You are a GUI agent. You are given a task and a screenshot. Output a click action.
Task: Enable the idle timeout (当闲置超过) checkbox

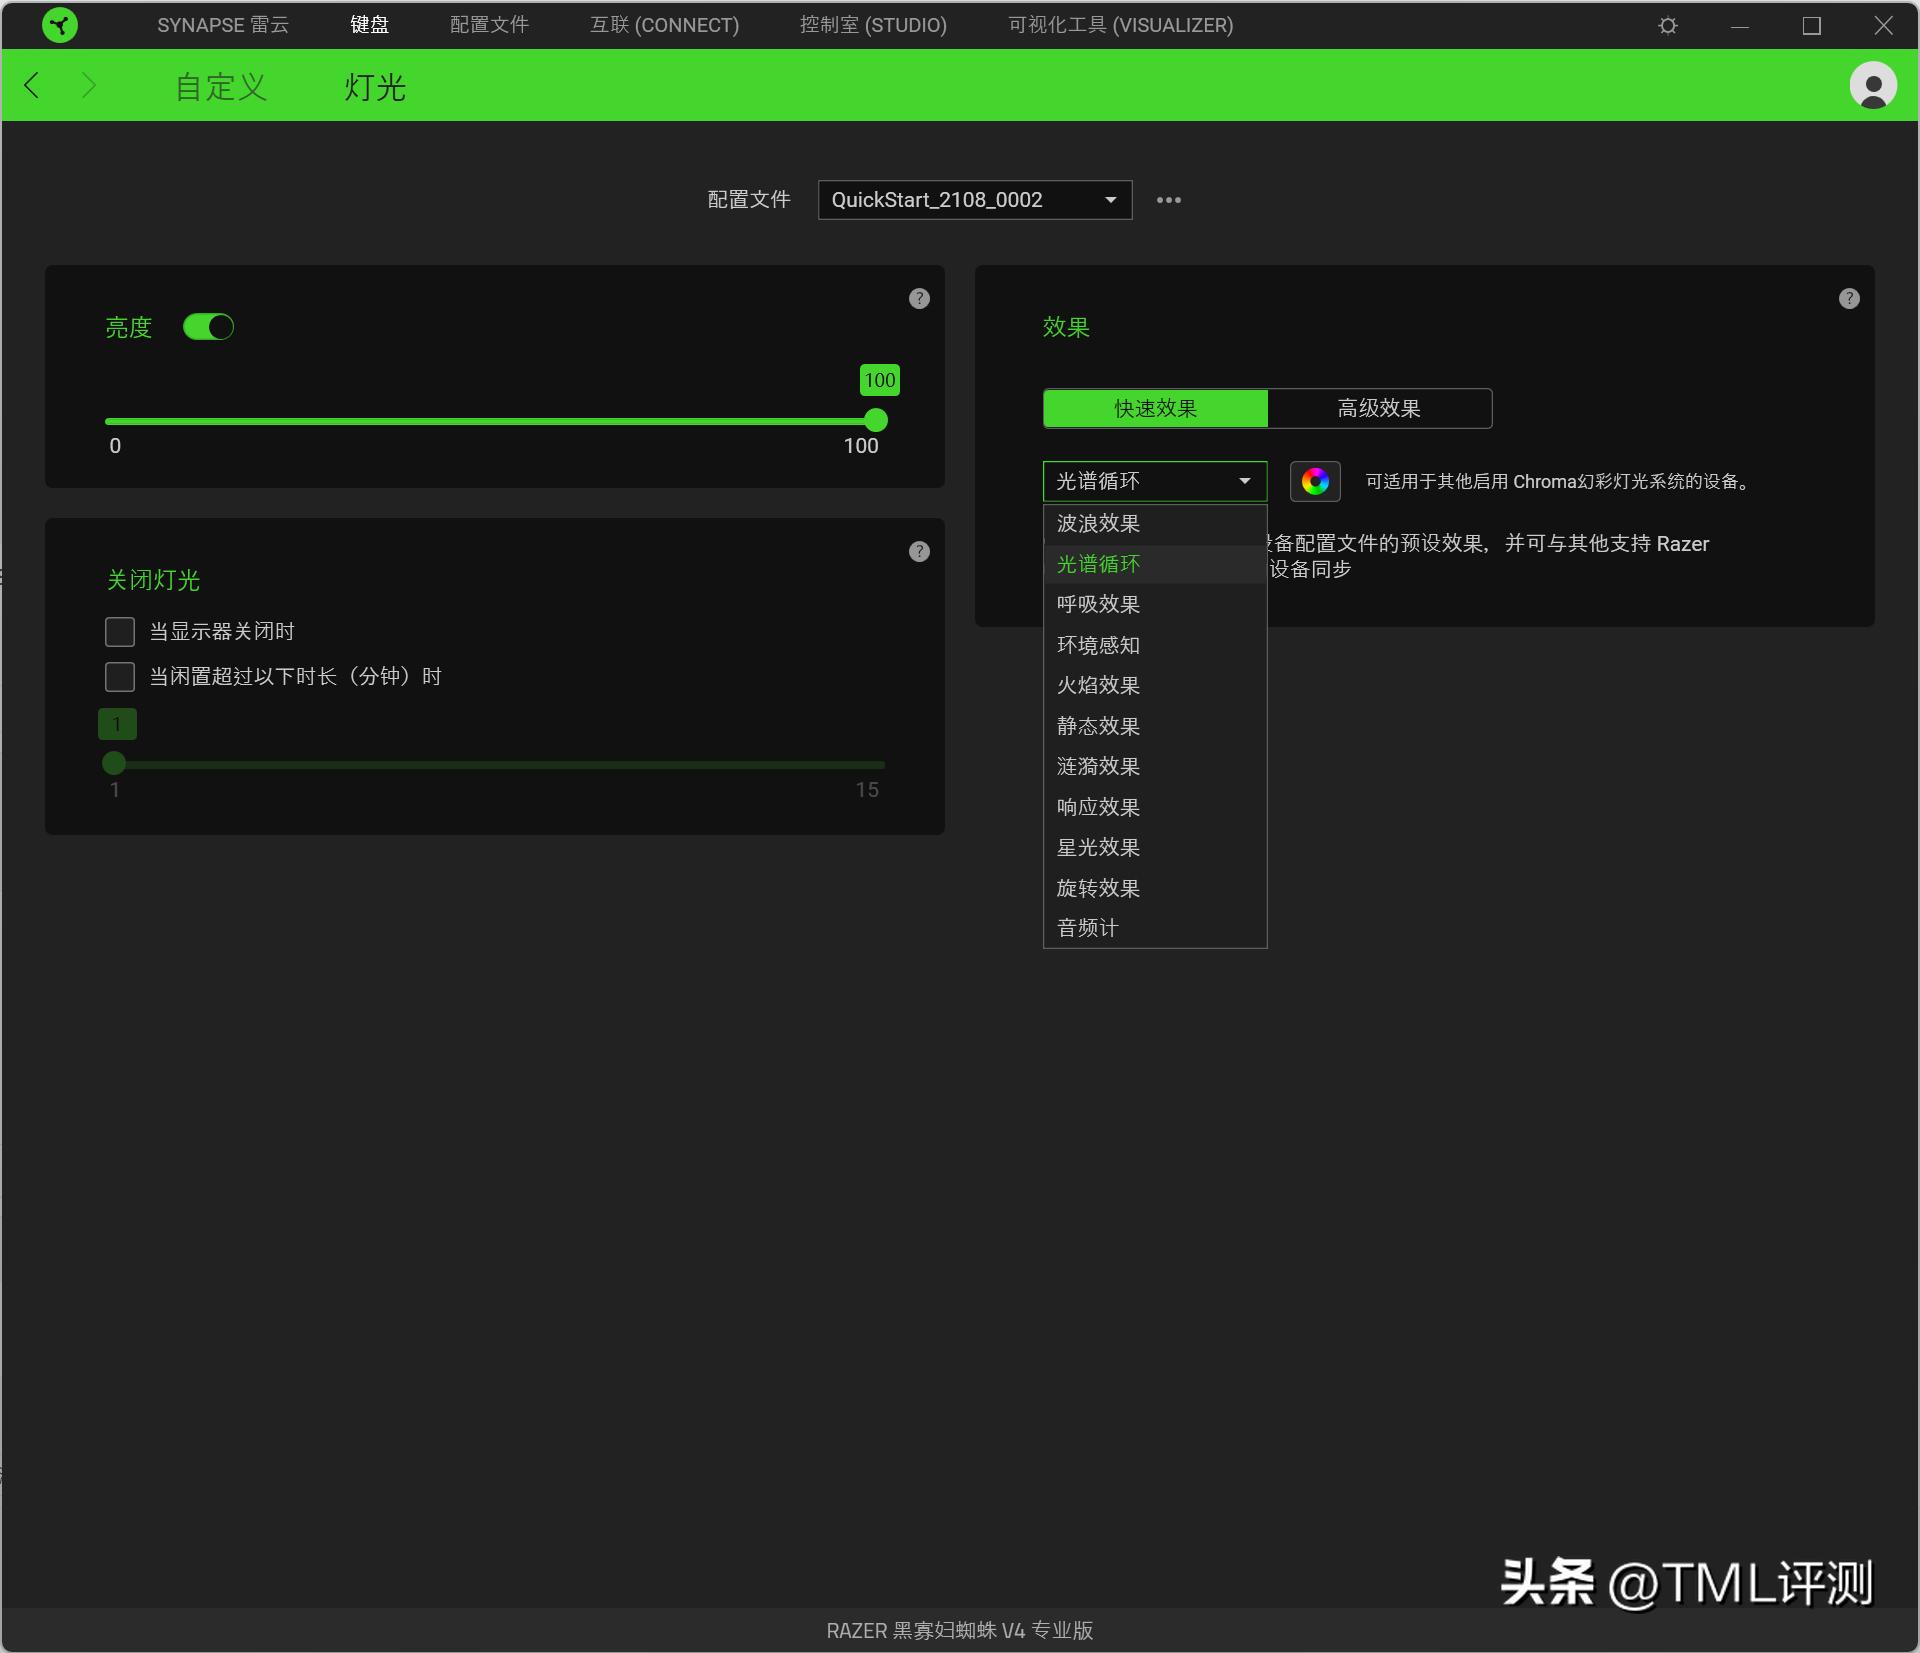pyautogui.click(x=120, y=677)
